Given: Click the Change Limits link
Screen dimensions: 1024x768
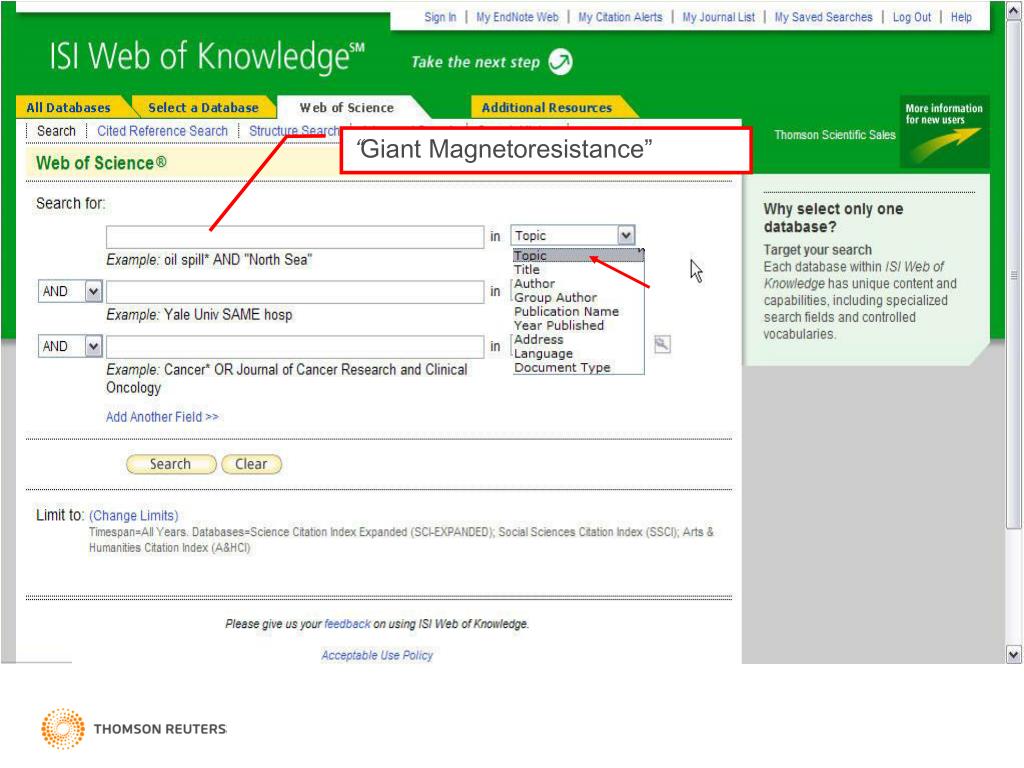Looking at the screenshot, I should (134, 516).
